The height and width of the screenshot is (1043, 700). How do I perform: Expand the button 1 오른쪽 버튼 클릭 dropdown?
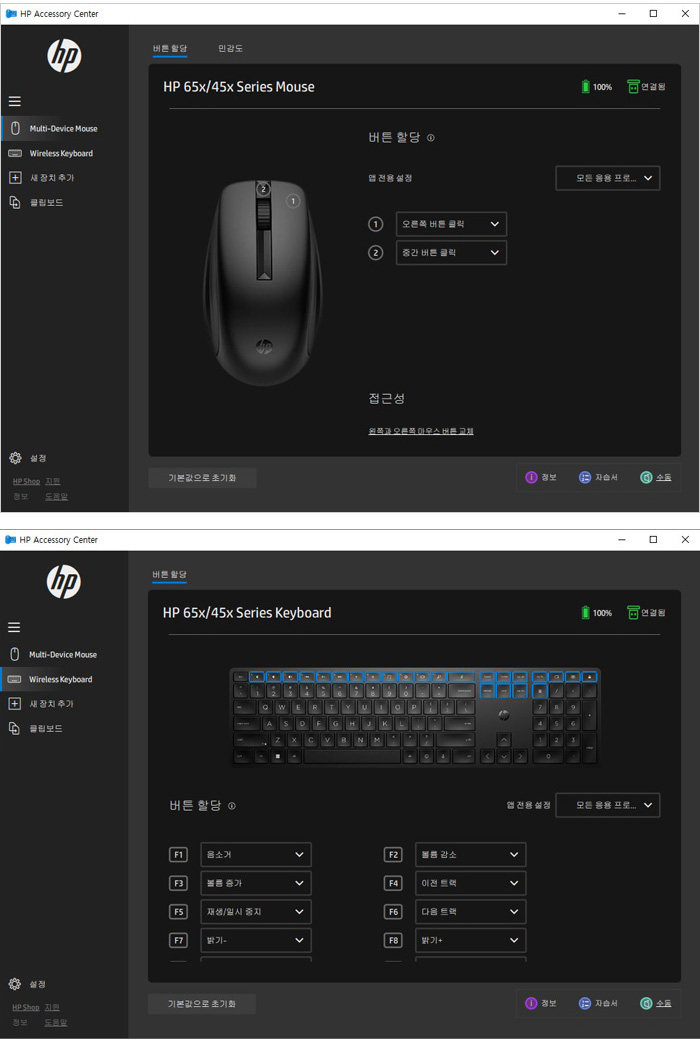[451, 224]
